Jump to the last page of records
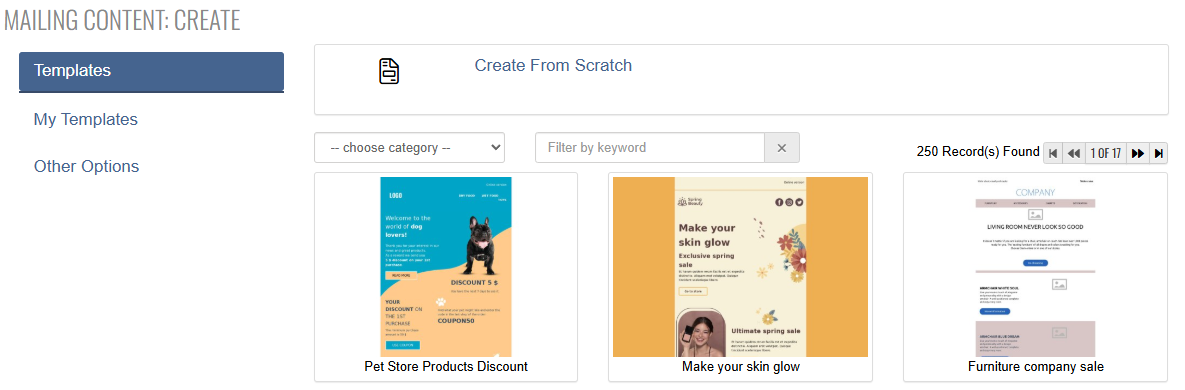 pyautogui.click(x=1159, y=153)
